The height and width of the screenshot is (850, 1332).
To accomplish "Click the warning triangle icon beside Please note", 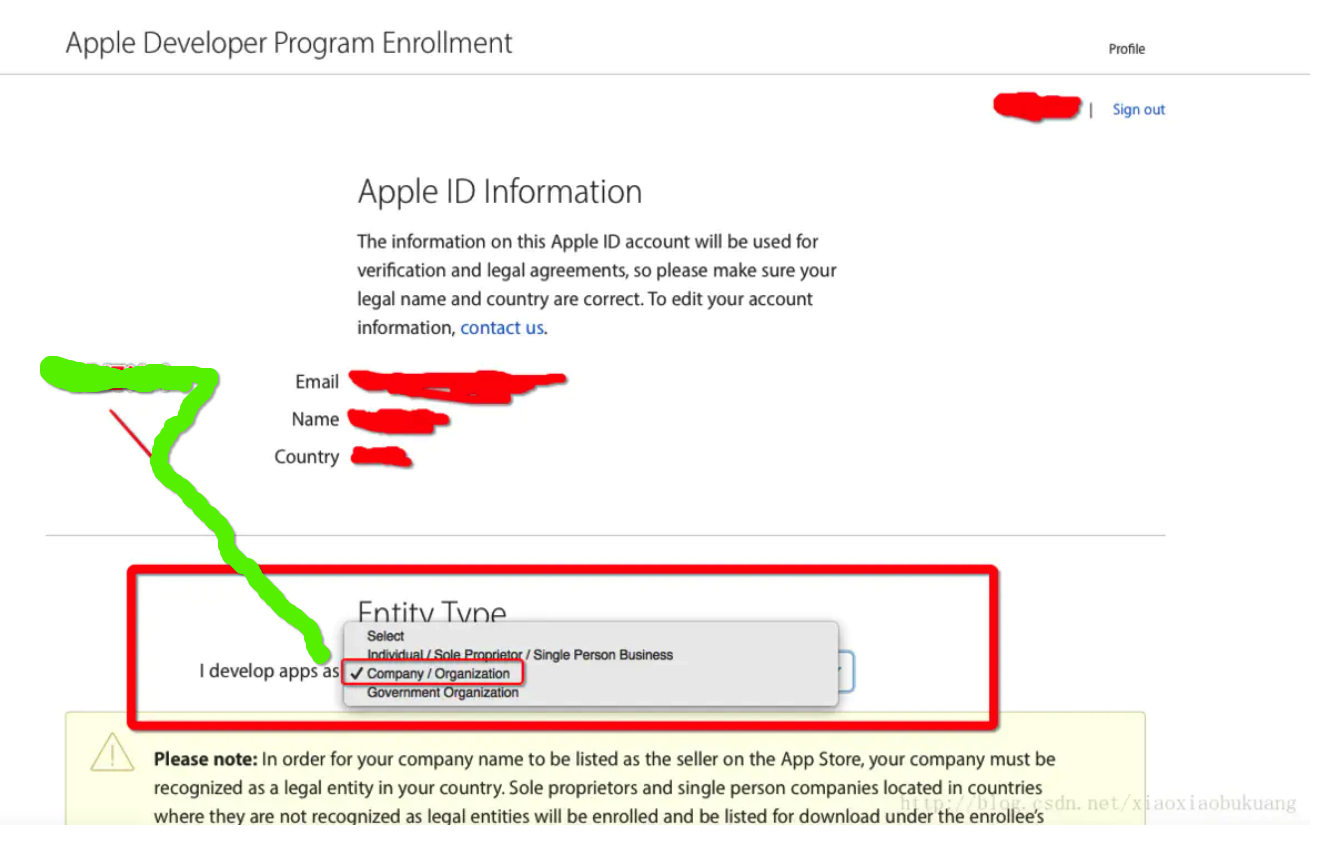I will 112,752.
